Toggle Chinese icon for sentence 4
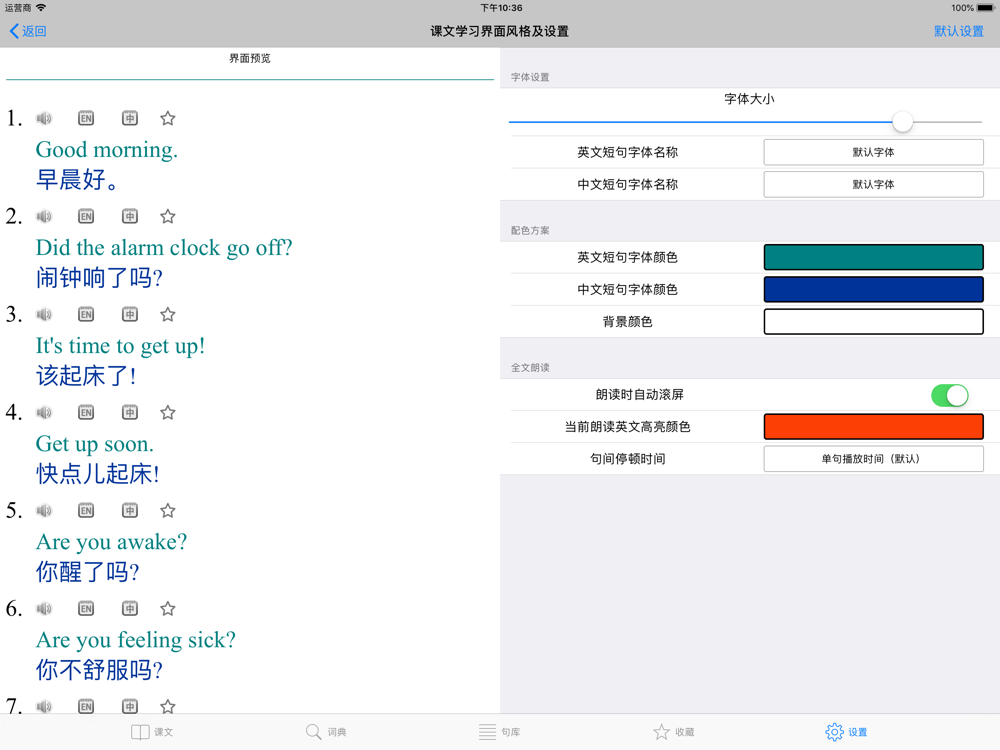Image resolution: width=1000 pixels, height=750 pixels. (x=130, y=413)
